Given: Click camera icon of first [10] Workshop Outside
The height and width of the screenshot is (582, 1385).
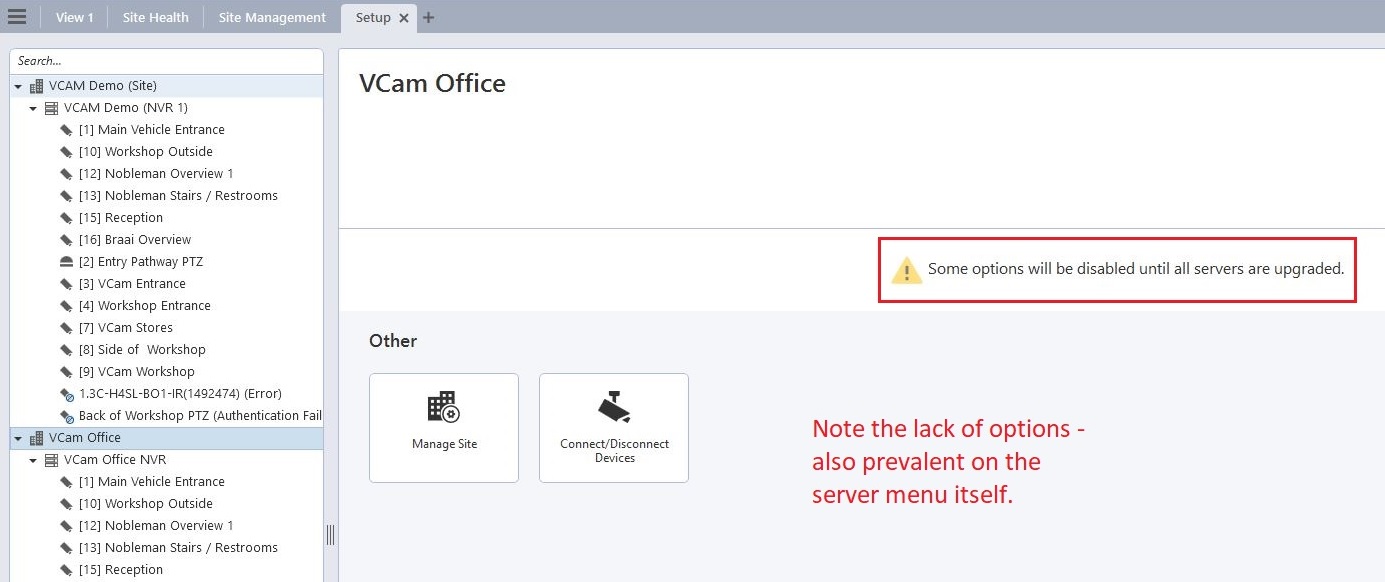Looking at the screenshot, I should click(67, 152).
